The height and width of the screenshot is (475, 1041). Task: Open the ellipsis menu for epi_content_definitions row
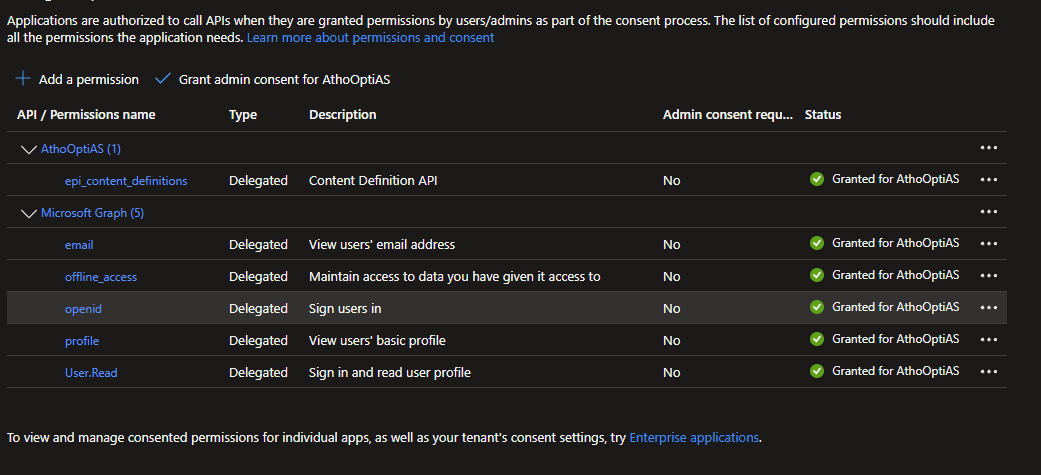pyautogui.click(x=989, y=179)
